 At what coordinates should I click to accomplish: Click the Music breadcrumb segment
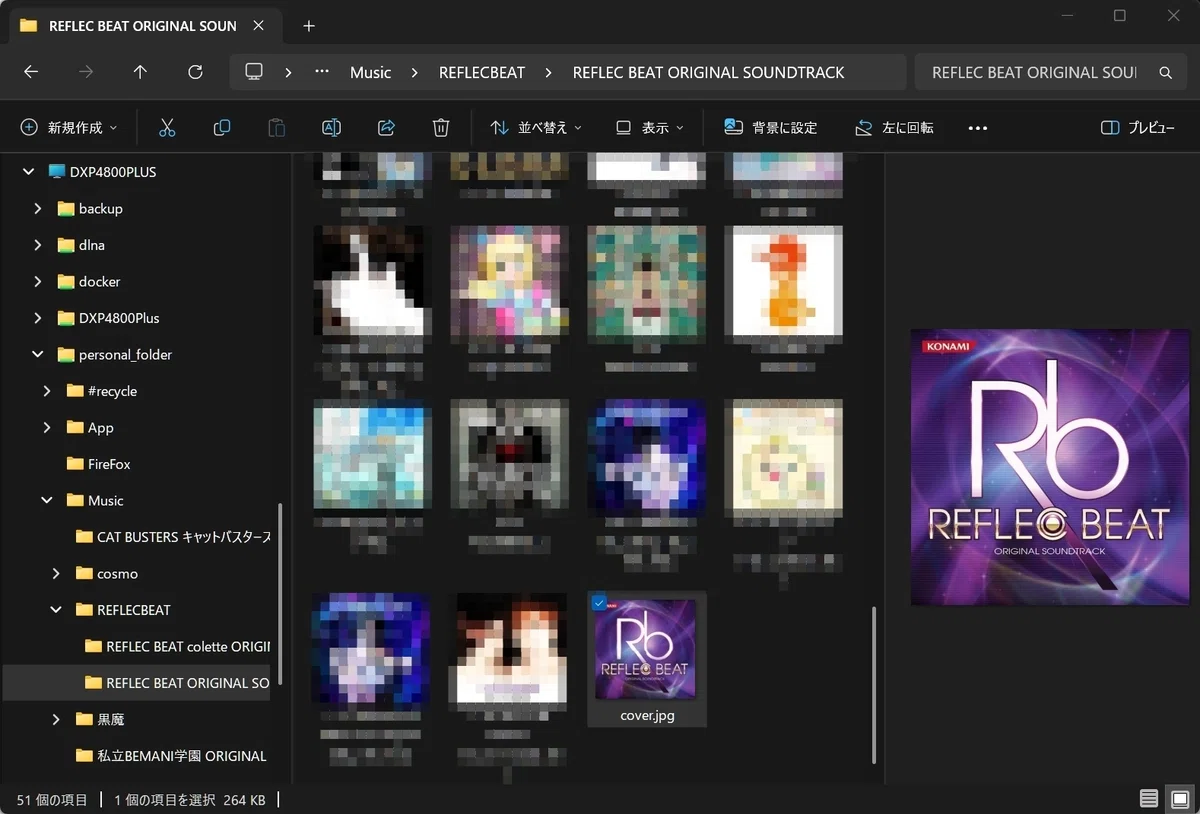(370, 73)
